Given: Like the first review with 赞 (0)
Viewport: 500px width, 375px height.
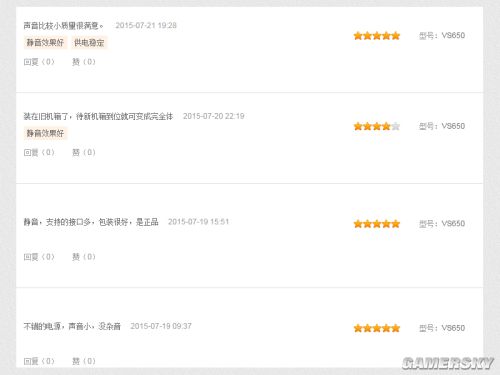Looking at the screenshot, I should pyautogui.click(x=84, y=62).
